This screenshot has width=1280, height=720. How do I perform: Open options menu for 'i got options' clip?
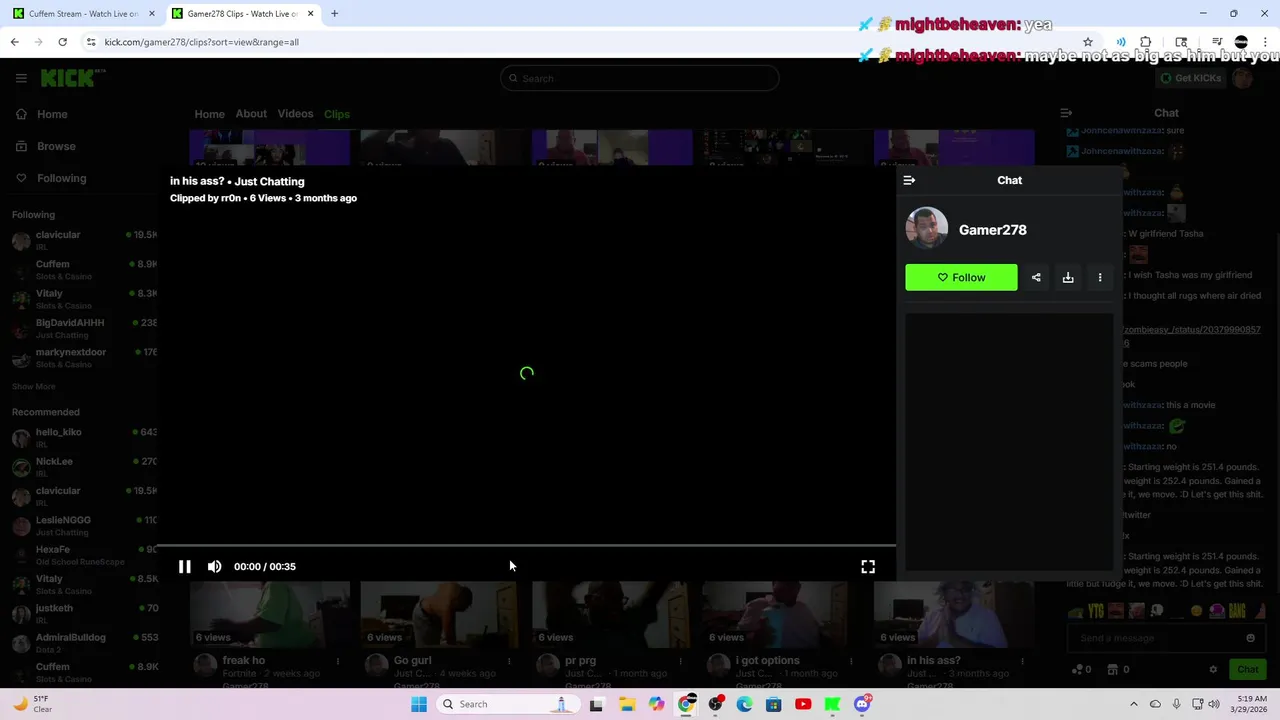click(x=850, y=661)
